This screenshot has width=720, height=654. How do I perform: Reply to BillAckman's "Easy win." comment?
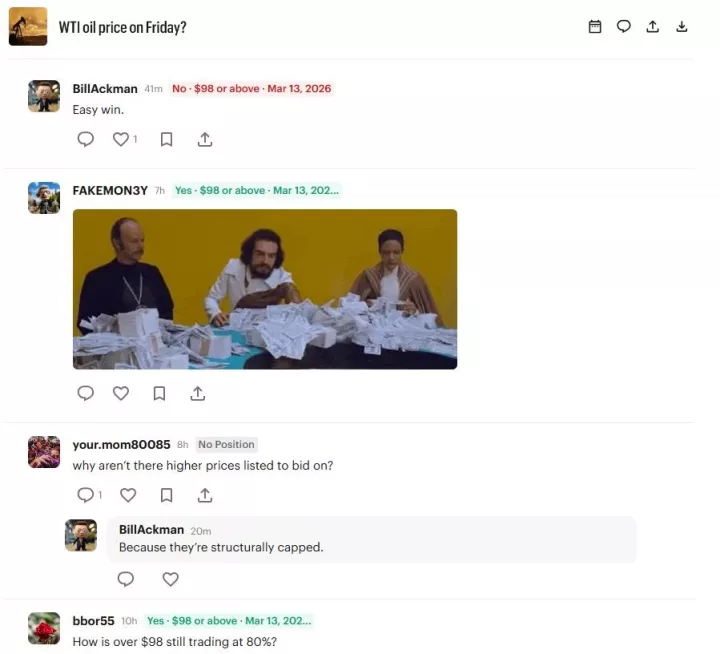[x=85, y=139]
